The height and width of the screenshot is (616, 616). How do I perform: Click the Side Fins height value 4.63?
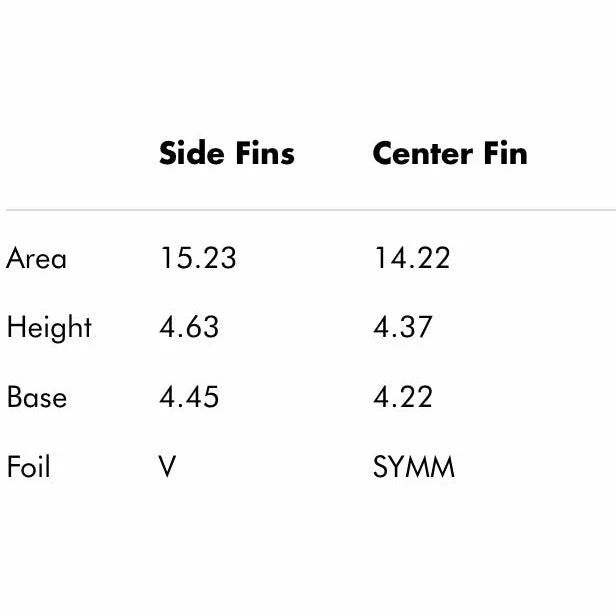tap(189, 328)
